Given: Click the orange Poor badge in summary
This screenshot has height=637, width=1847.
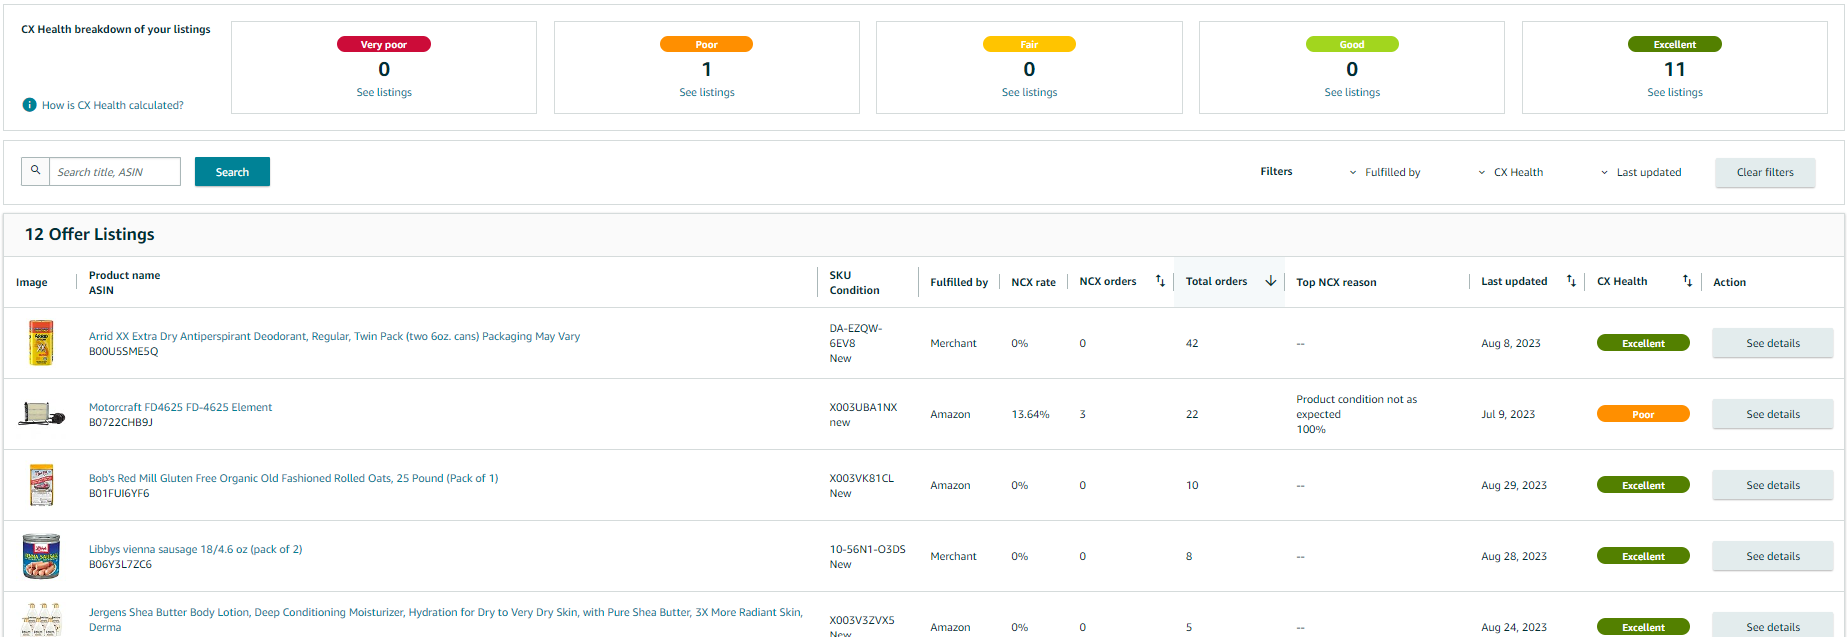Looking at the screenshot, I should point(707,44).
